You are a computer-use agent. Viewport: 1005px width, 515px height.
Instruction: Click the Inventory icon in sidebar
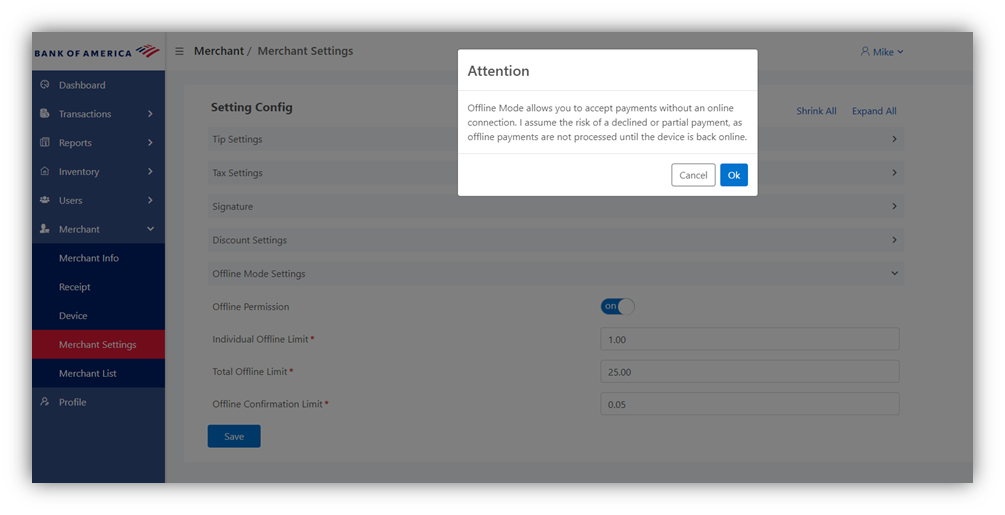tap(45, 171)
